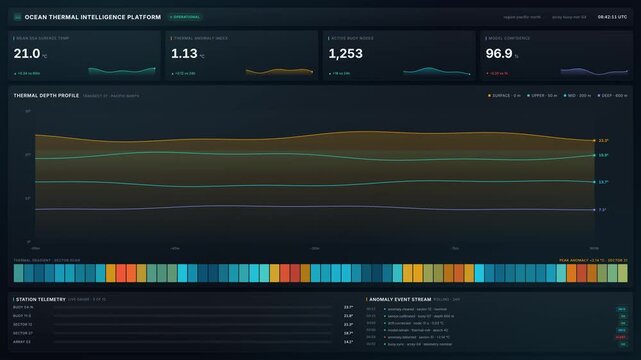Click the platform logo icon beside the title
This screenshot has height=360, width=641.
[17, 17]
